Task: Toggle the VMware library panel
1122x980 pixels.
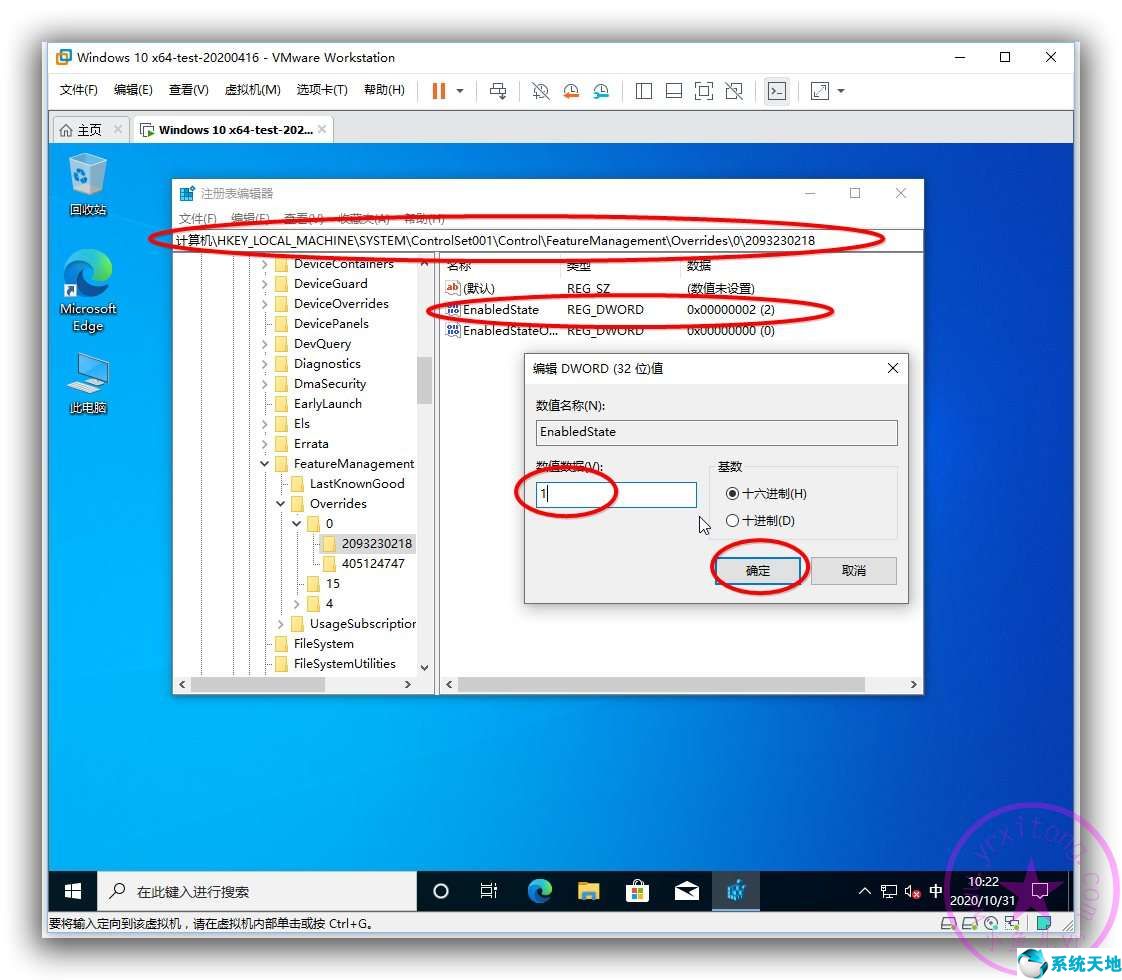Action: (x=643, y=91)
